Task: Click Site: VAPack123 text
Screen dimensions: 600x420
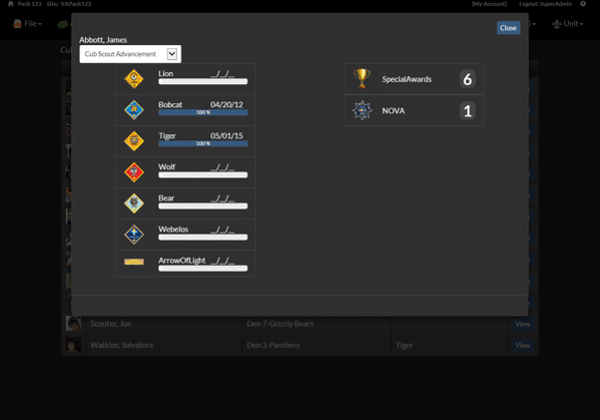Action: pyautogui.click(x=69, y=4)
